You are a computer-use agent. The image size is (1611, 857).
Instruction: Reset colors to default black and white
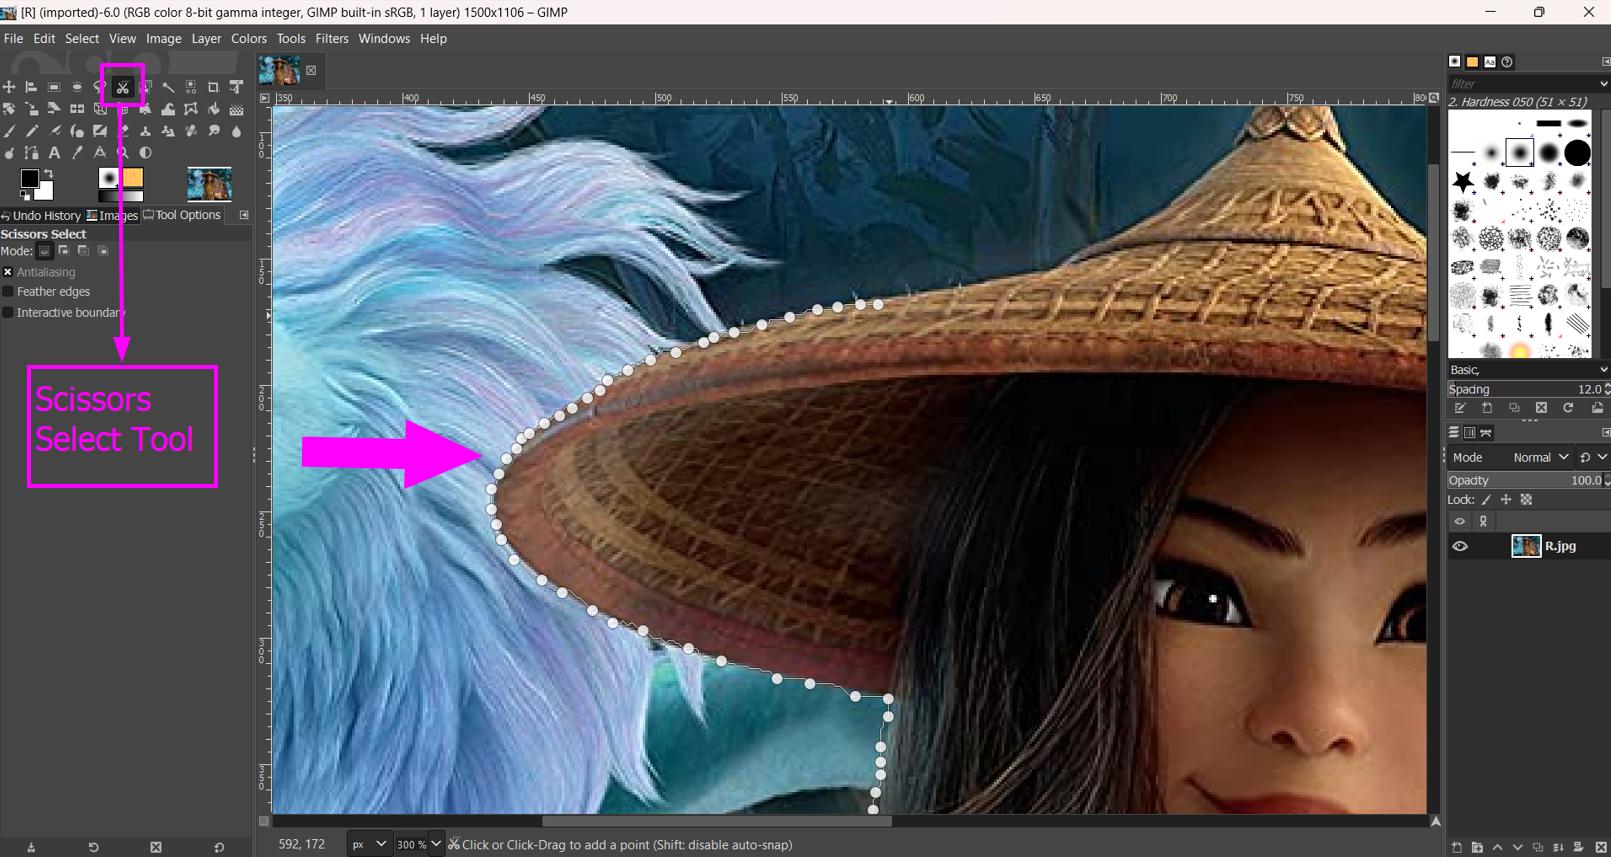tap(24, 194)
